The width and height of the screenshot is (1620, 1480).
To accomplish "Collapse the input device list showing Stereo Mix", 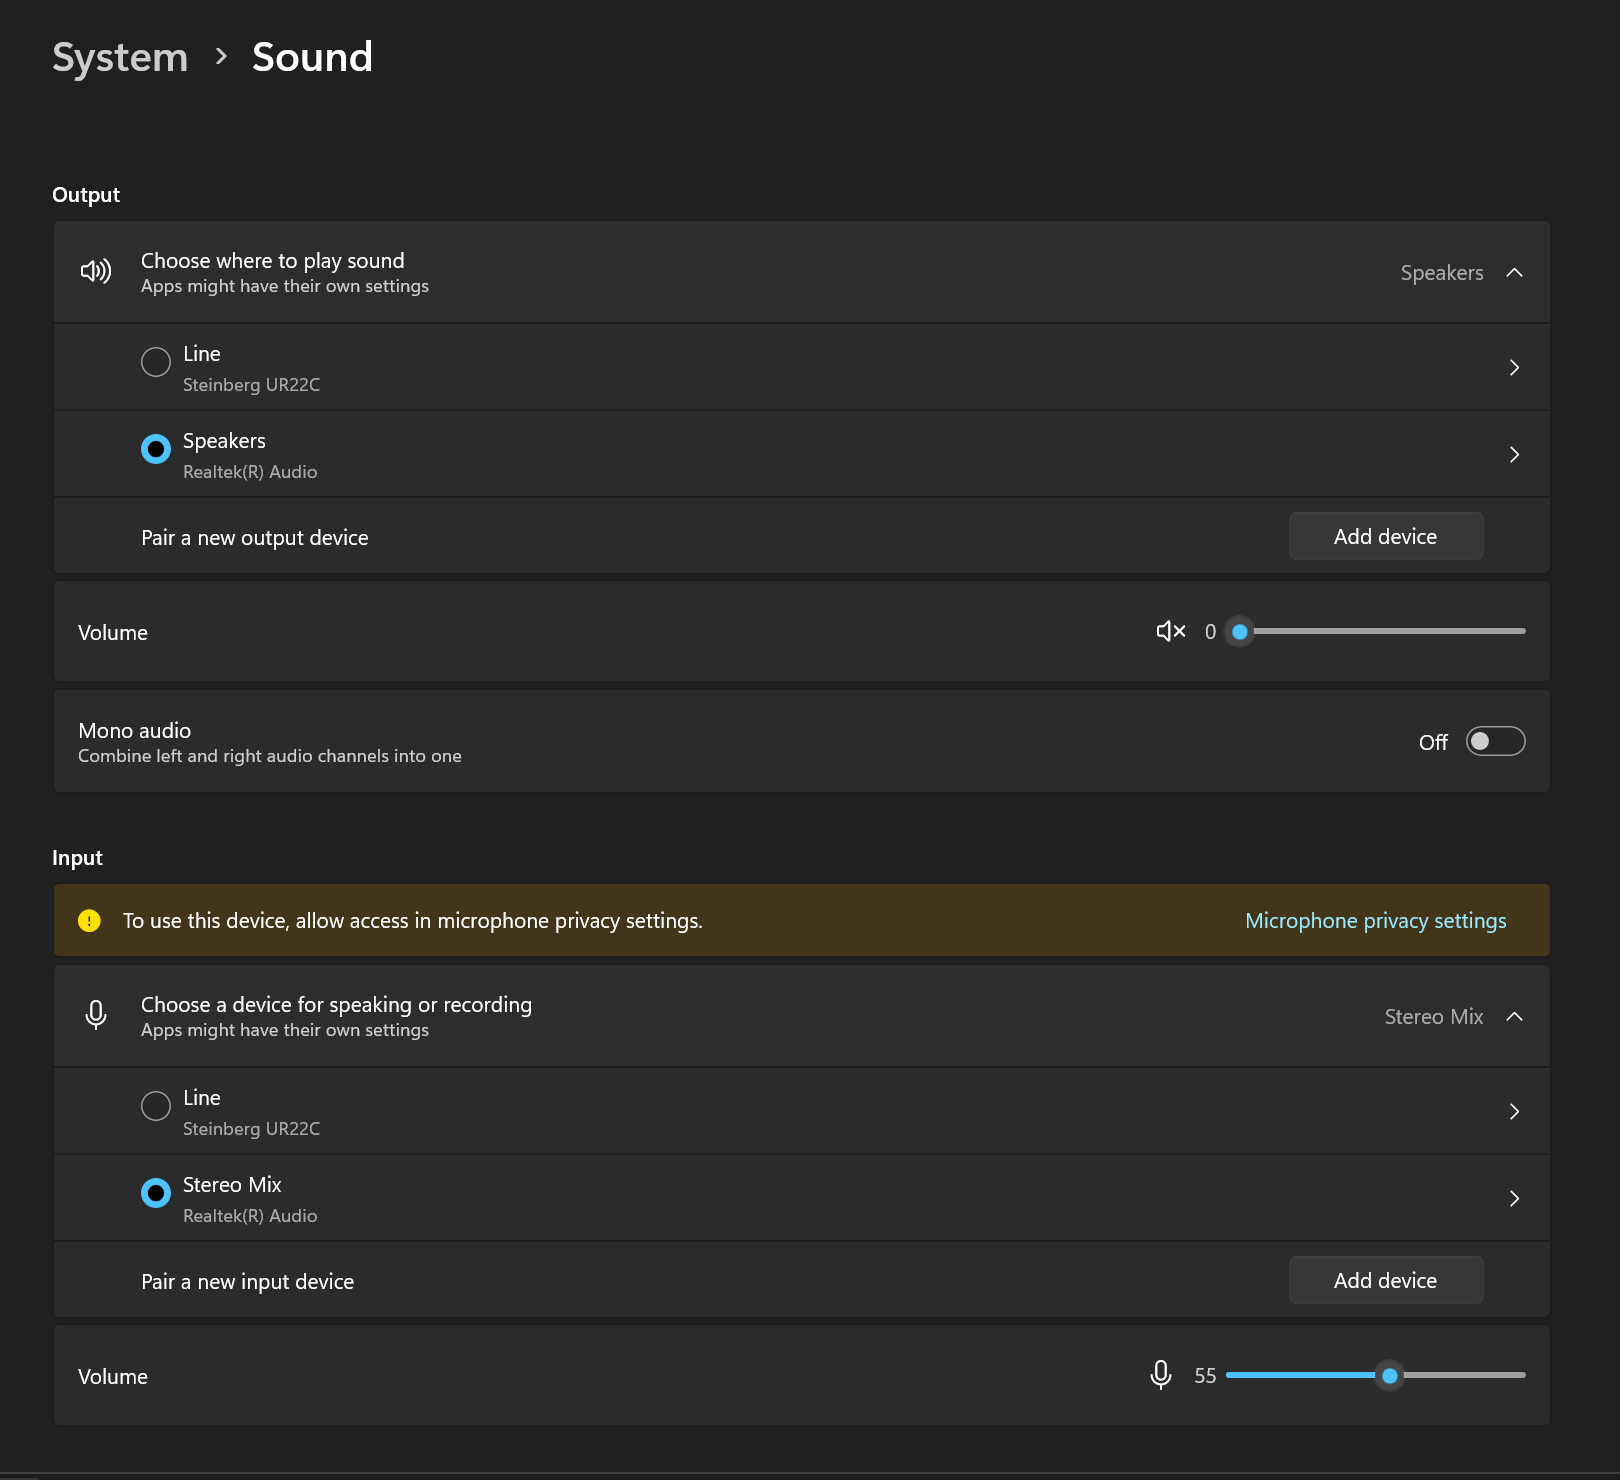I will [1514, 1016].
